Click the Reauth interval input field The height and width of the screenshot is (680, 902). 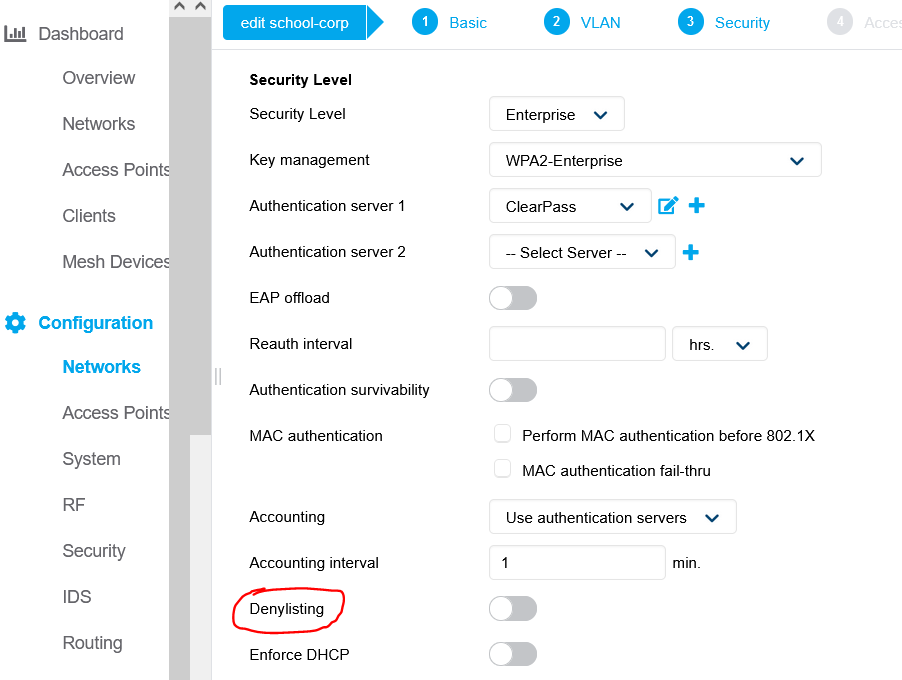point(577,344)
